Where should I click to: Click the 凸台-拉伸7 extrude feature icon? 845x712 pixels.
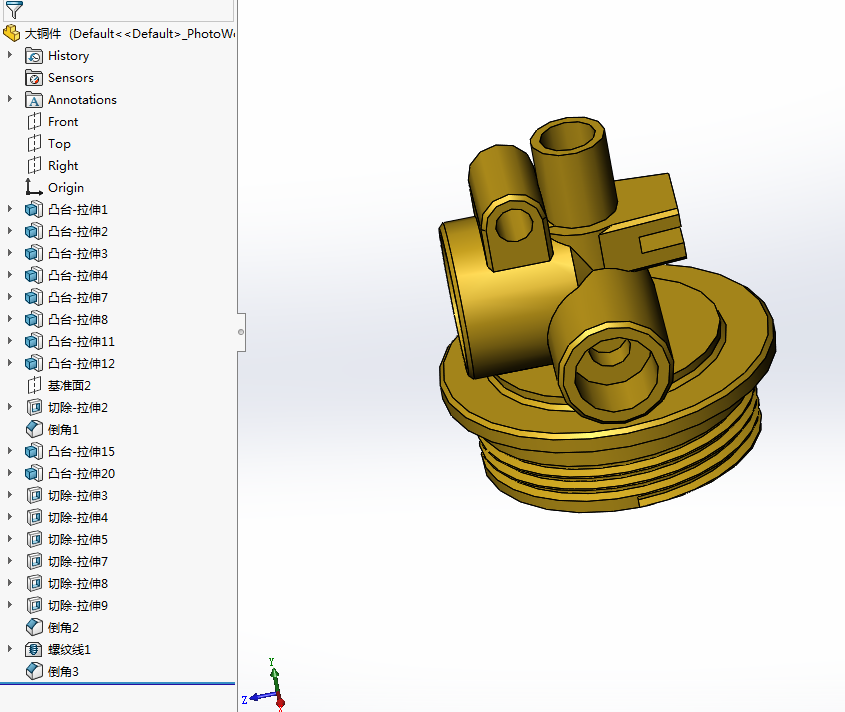[34, 298]
